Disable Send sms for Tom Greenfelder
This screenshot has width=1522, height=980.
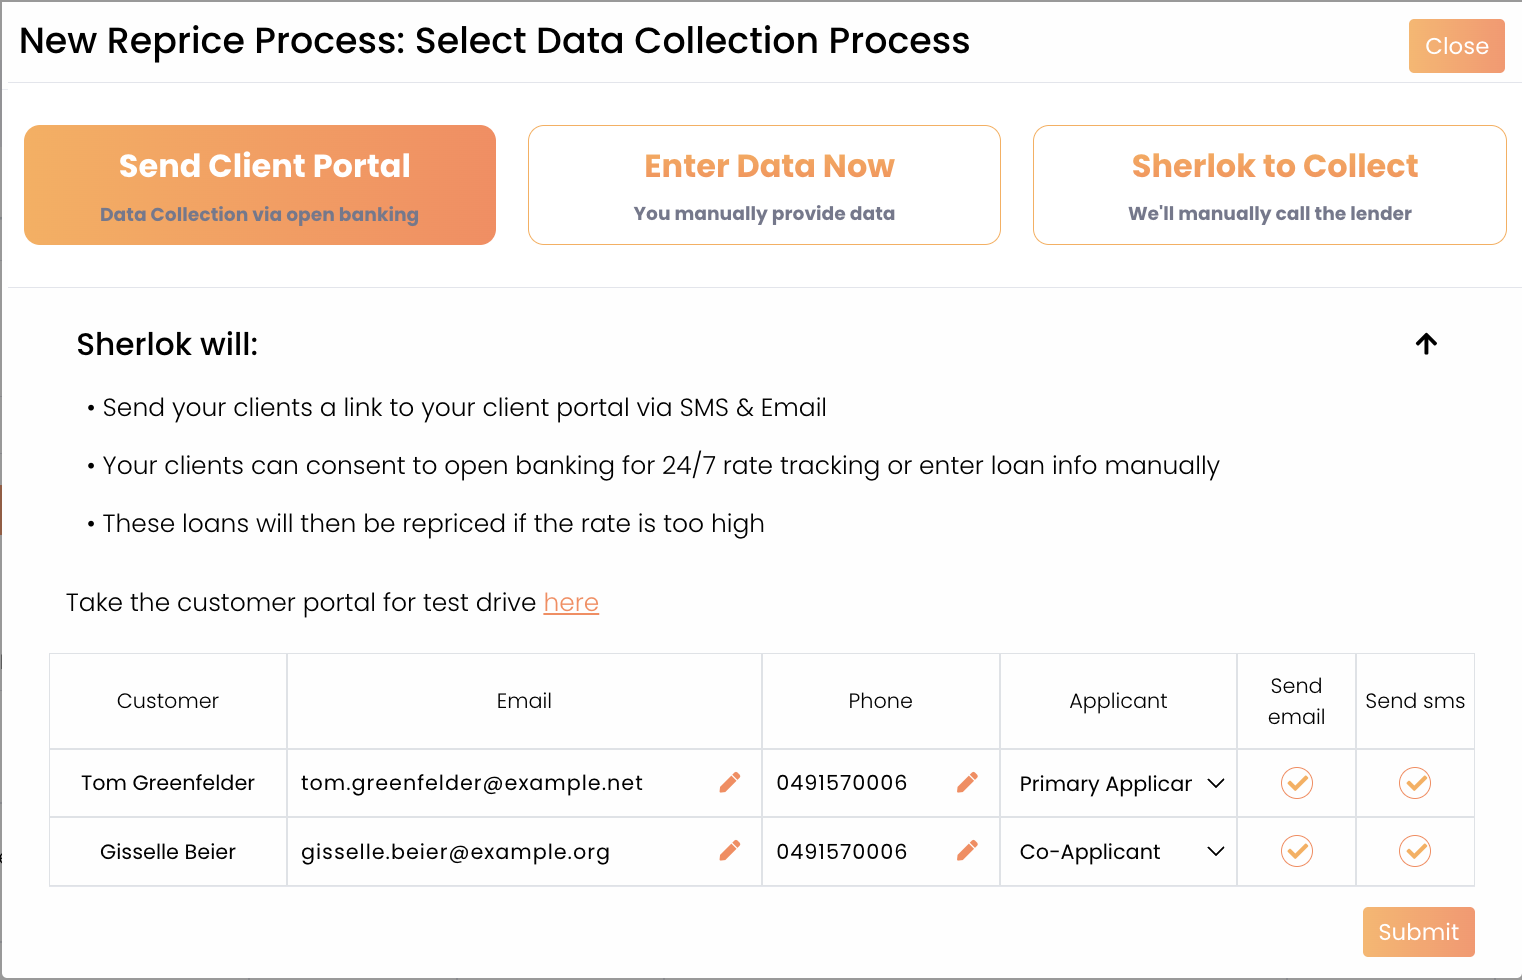coord(1414,782)
